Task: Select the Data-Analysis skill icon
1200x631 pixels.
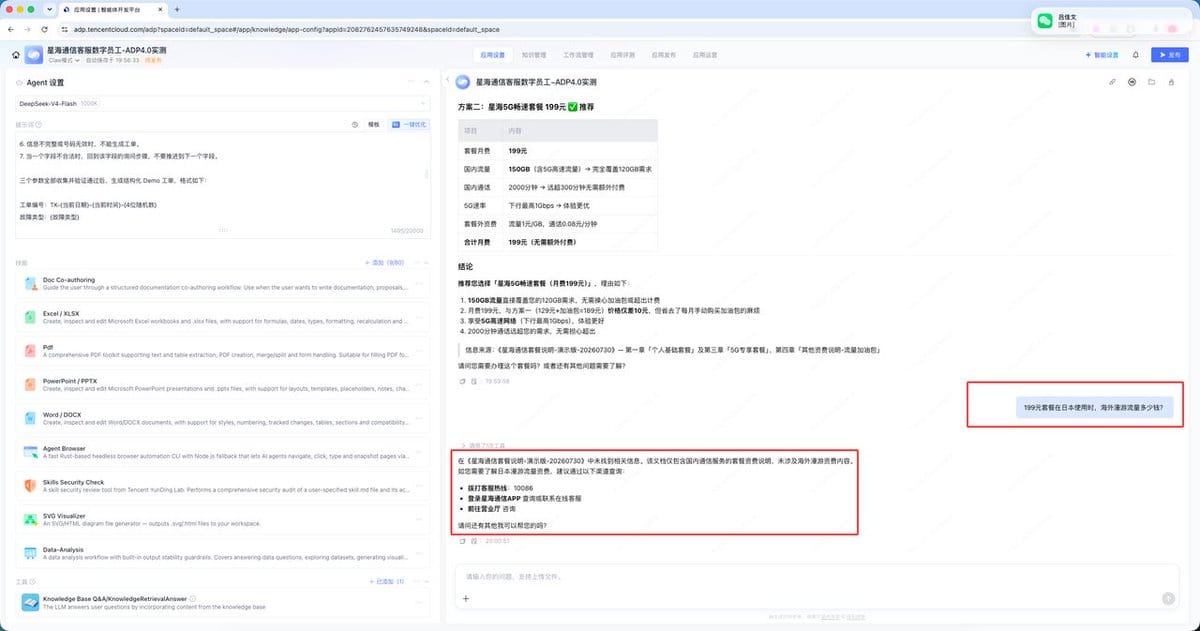Action: pos(28,555)
